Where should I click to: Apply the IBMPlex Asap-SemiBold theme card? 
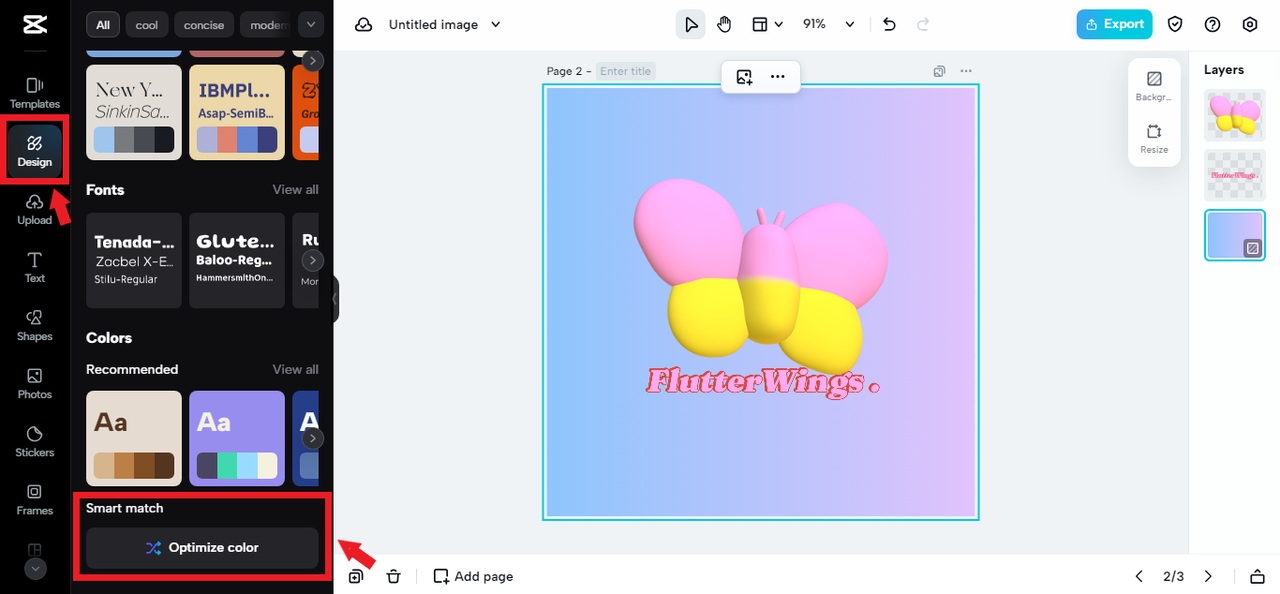point(237,112)
